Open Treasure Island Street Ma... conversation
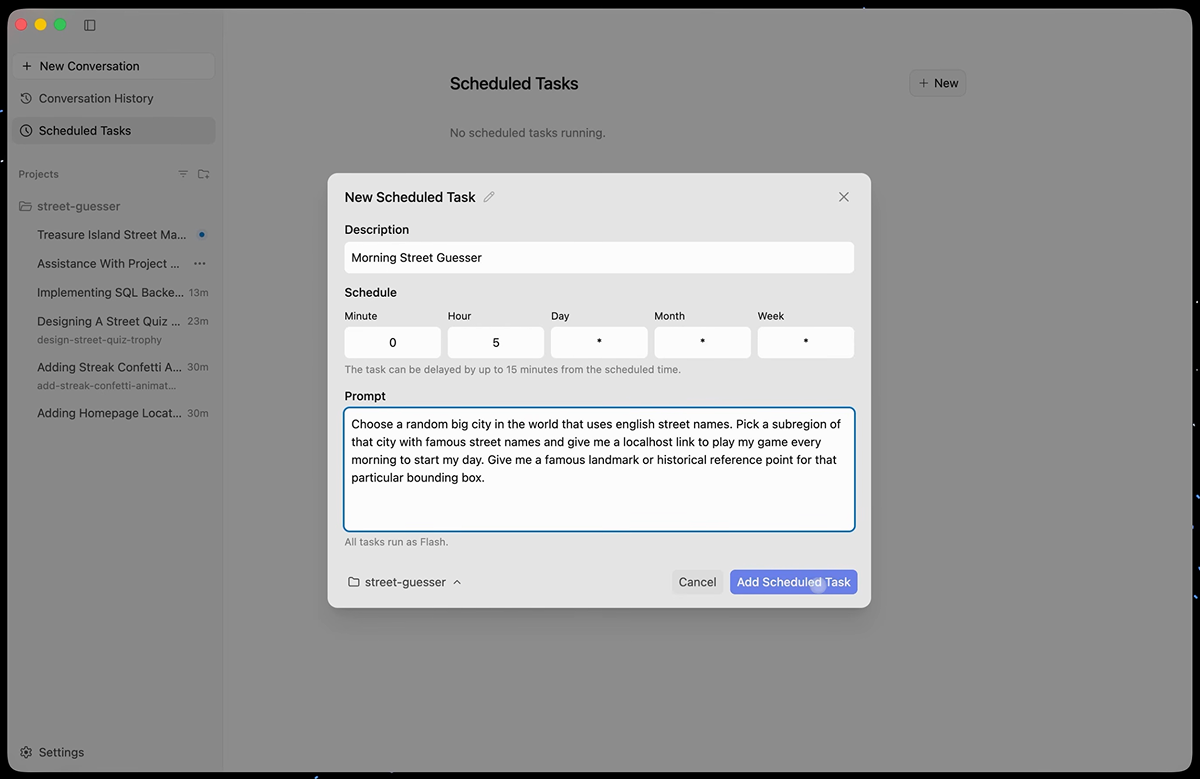Viewport: 1200px width, 779px height. click(112, 235)
